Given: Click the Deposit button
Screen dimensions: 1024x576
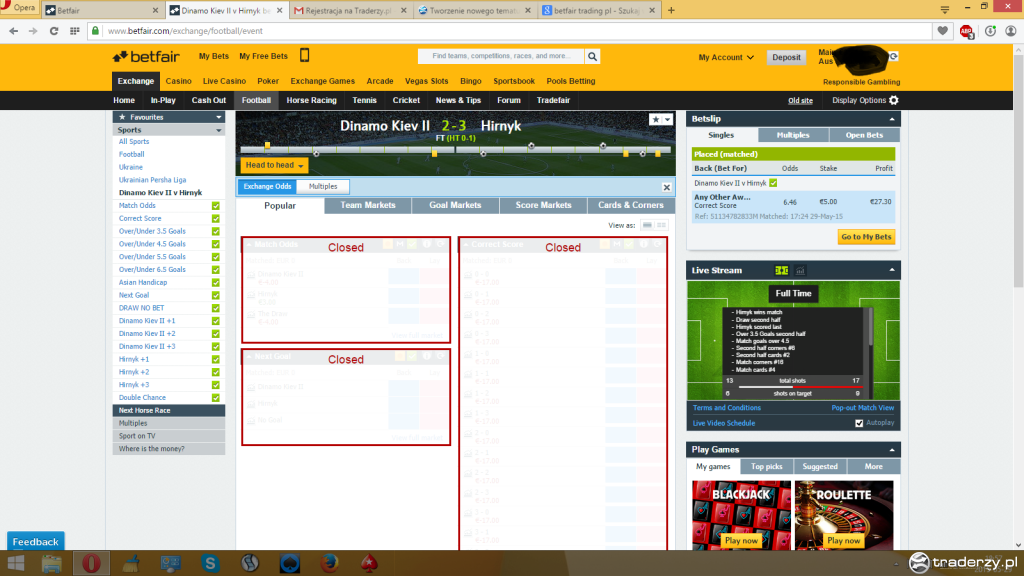Looking at the screenshot, I should (x=786, y=57).
